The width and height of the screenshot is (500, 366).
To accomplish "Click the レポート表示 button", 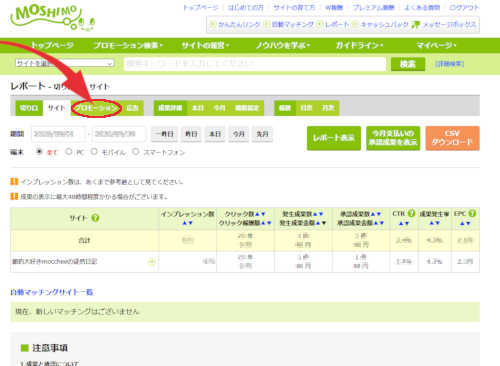I will (334, 138).
